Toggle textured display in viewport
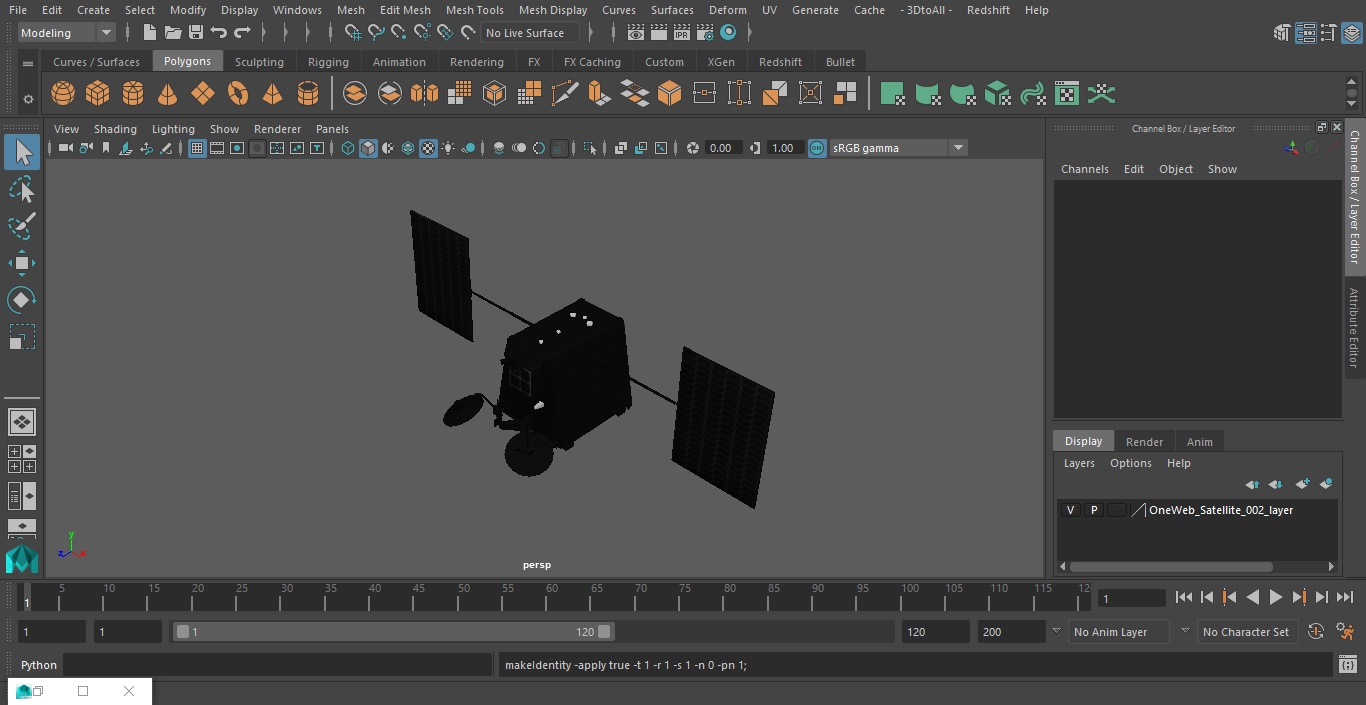 tap(428, 148)
